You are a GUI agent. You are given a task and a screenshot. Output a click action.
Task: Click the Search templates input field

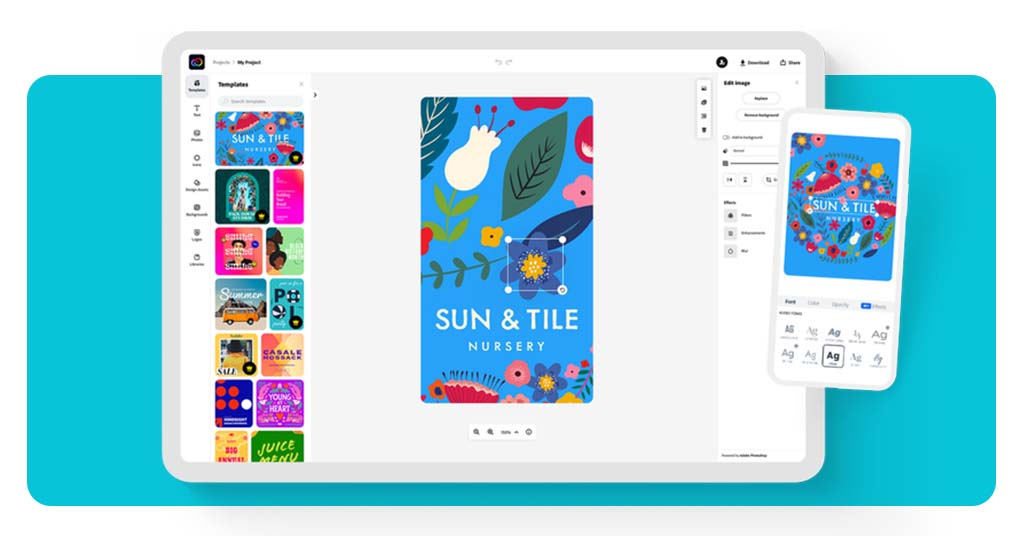262,102
